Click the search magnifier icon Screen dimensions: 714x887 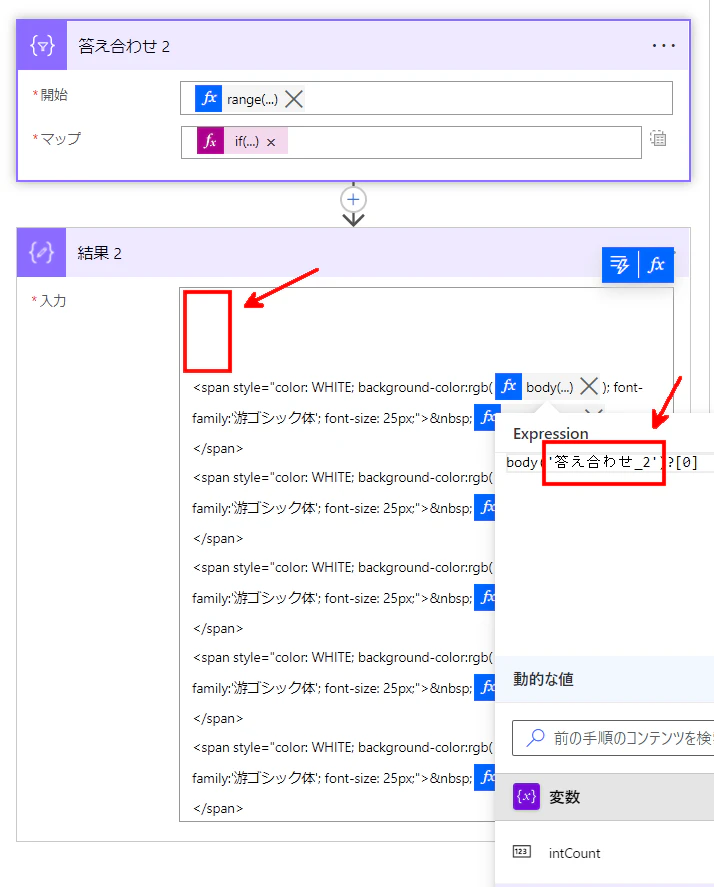(x=535, y=737)
